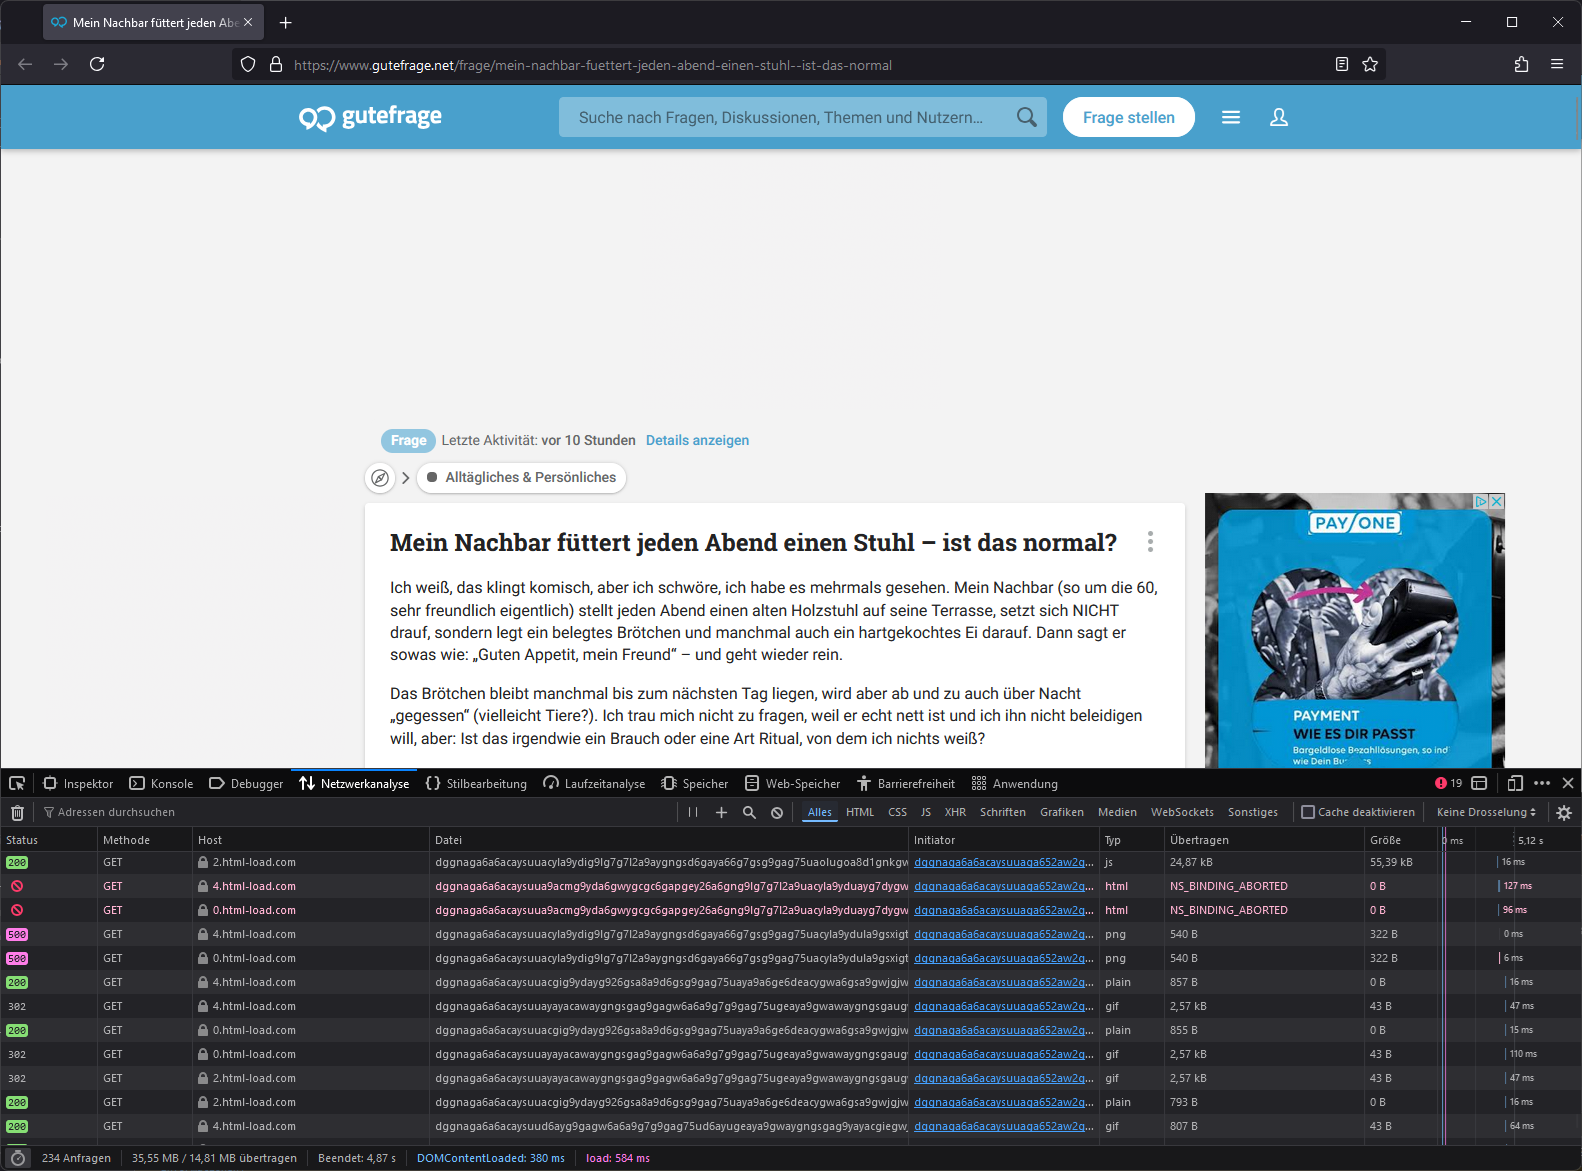
Task: Click the search magnifier on gutefrage
Action: pyautogui.click(x=1026, y=117)
